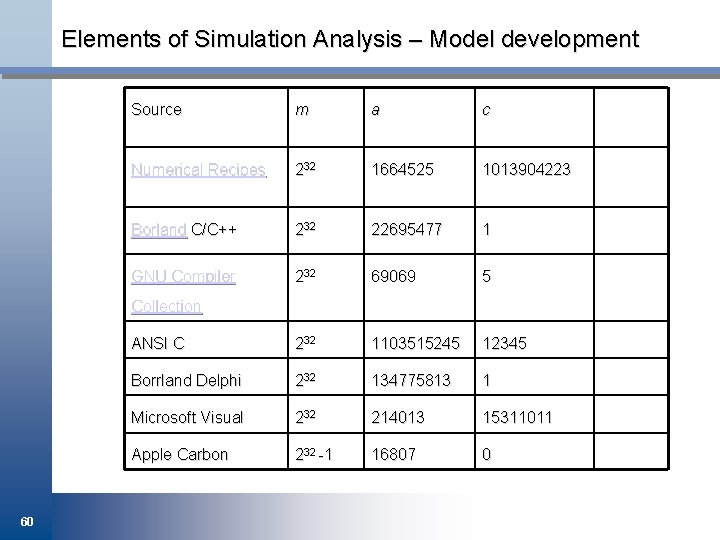Click the Apple Carbon m value 2³²-1
Viewport: 720px width, 540px height.
point(314,454)
